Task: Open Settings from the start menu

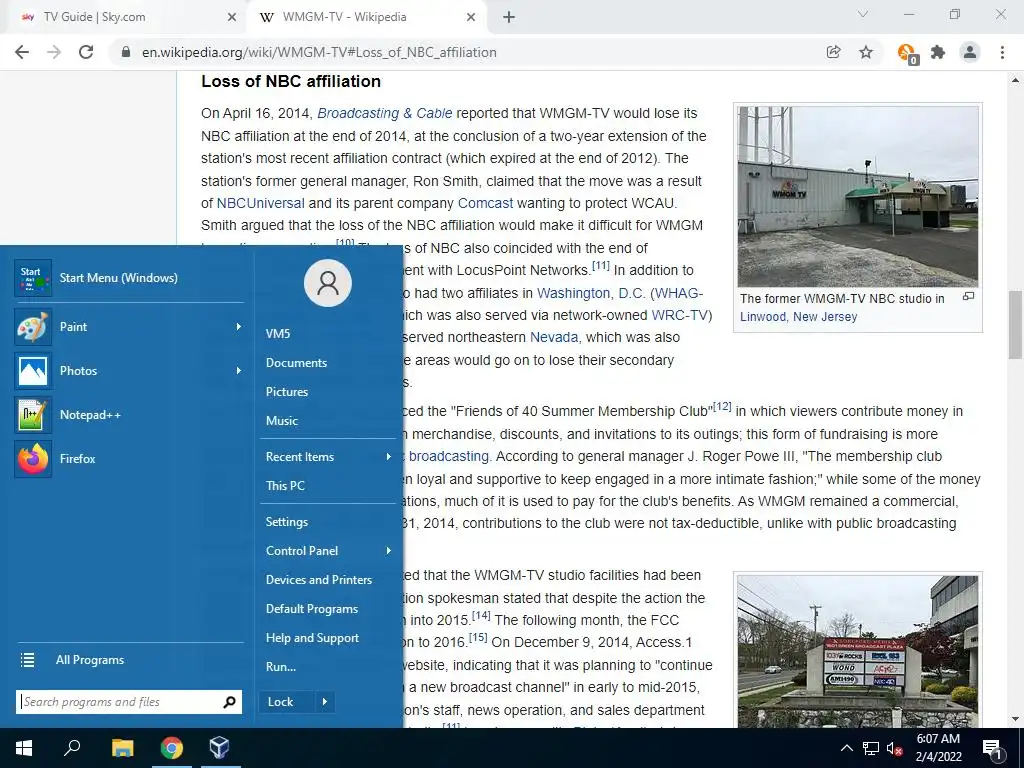Action: [x=287, y=522]
